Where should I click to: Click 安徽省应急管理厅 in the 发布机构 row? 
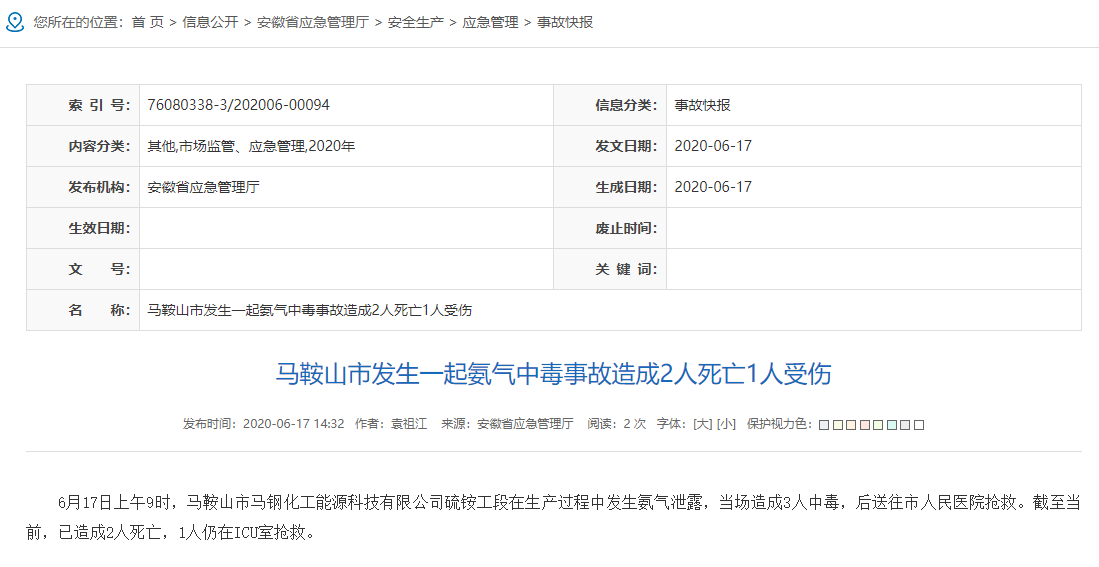coord(203,187)
